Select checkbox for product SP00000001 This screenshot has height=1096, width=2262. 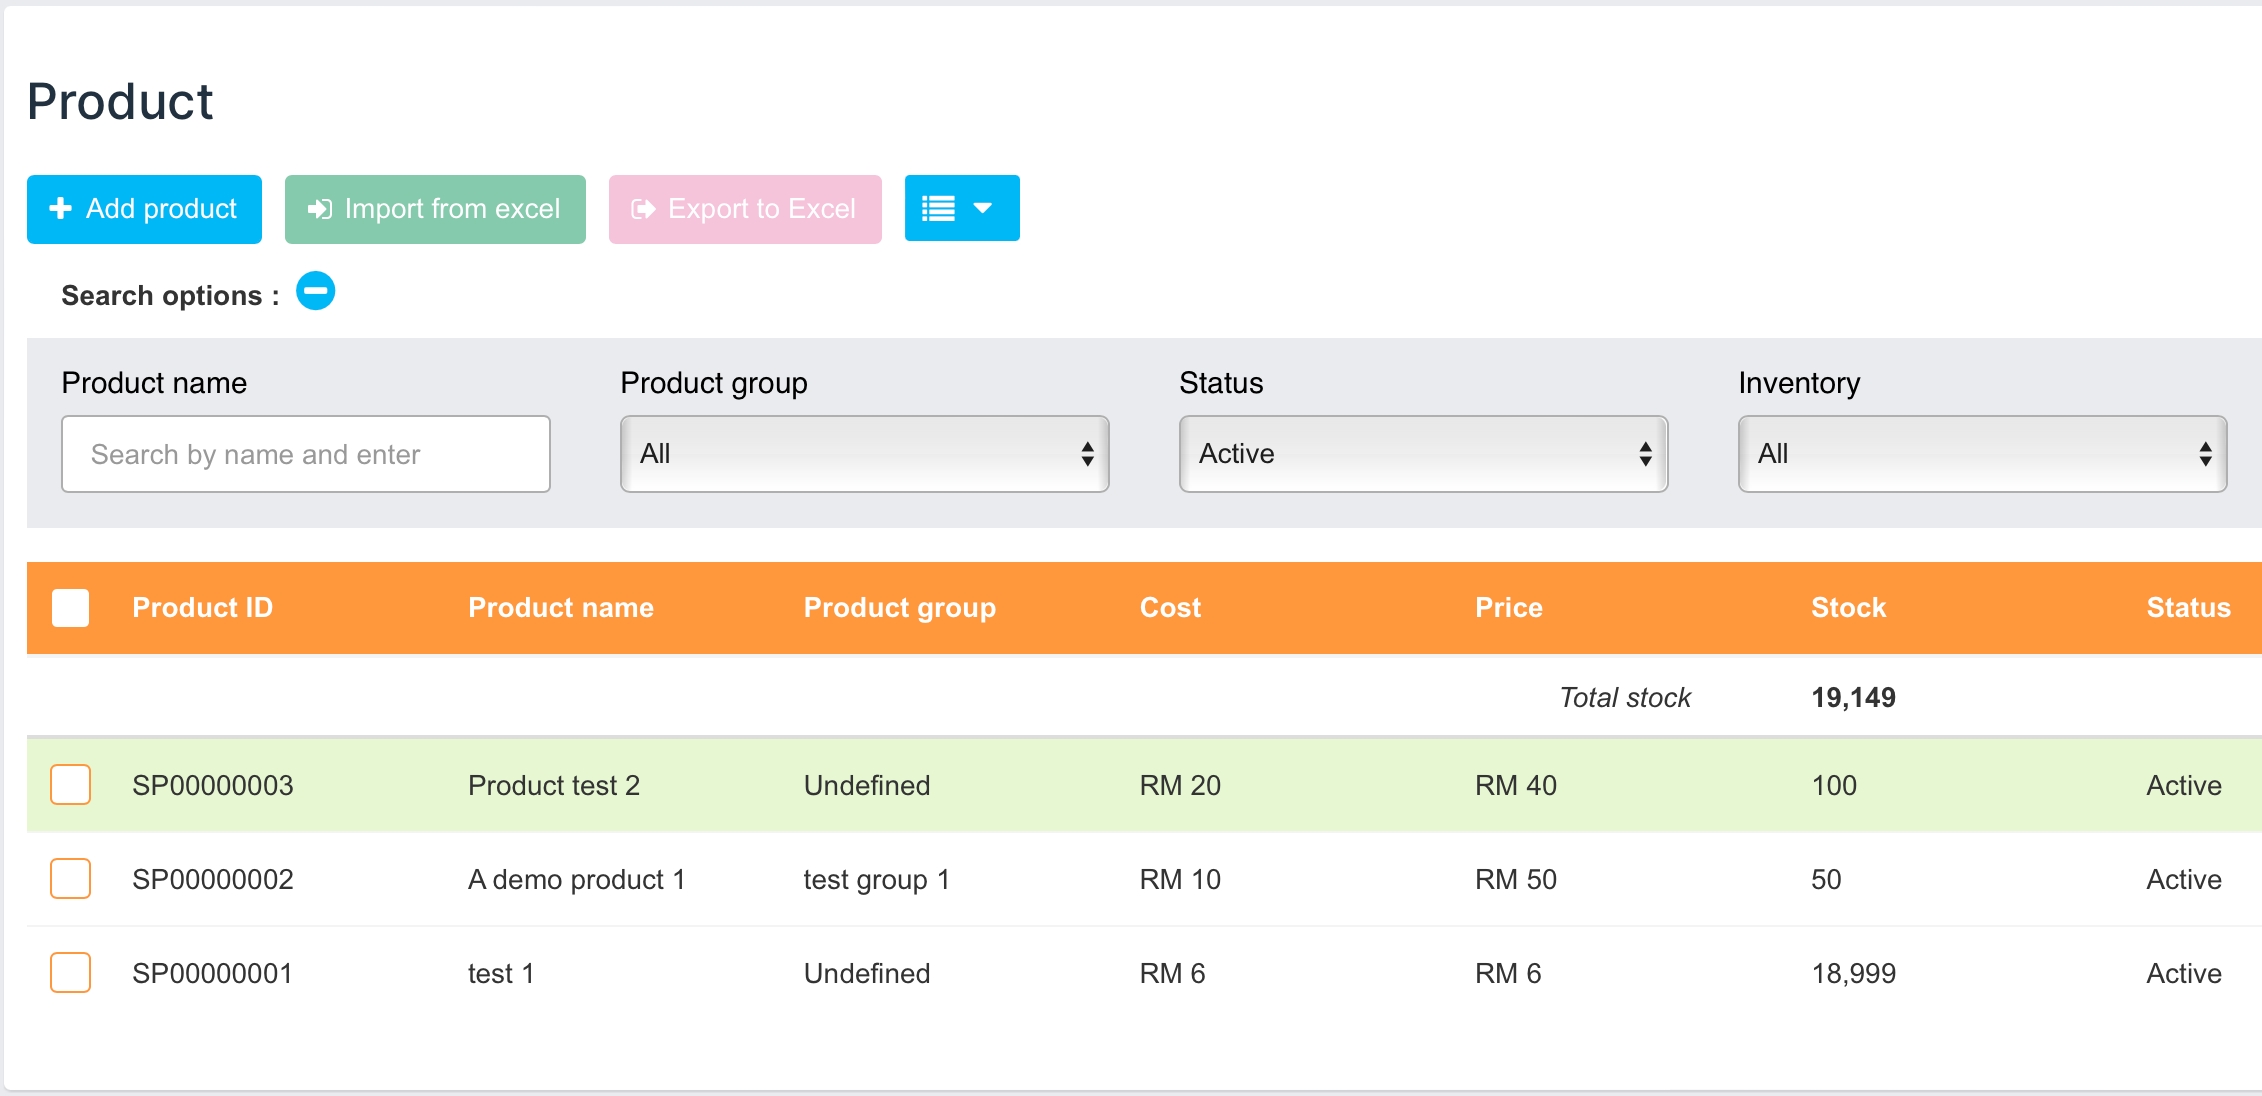(x=71, y=973)
